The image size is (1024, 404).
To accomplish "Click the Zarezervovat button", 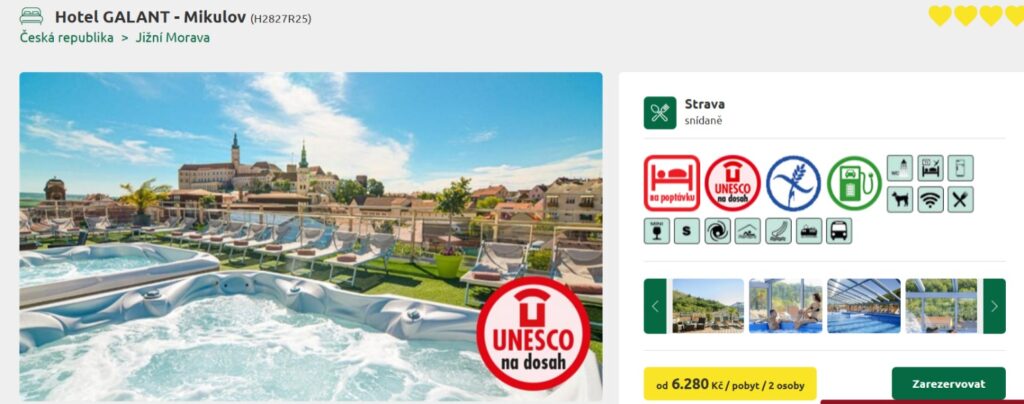I will [x=948, y=384].
